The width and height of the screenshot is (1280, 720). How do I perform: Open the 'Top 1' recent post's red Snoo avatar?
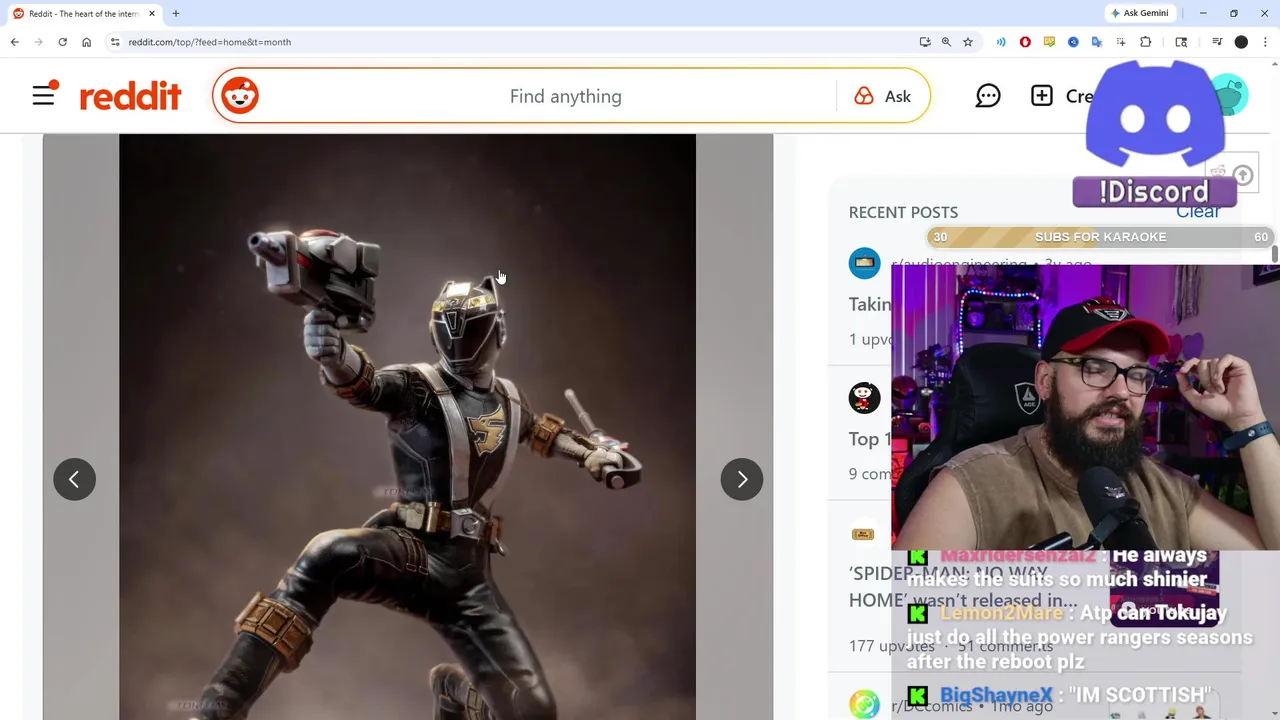click(864, 398)
